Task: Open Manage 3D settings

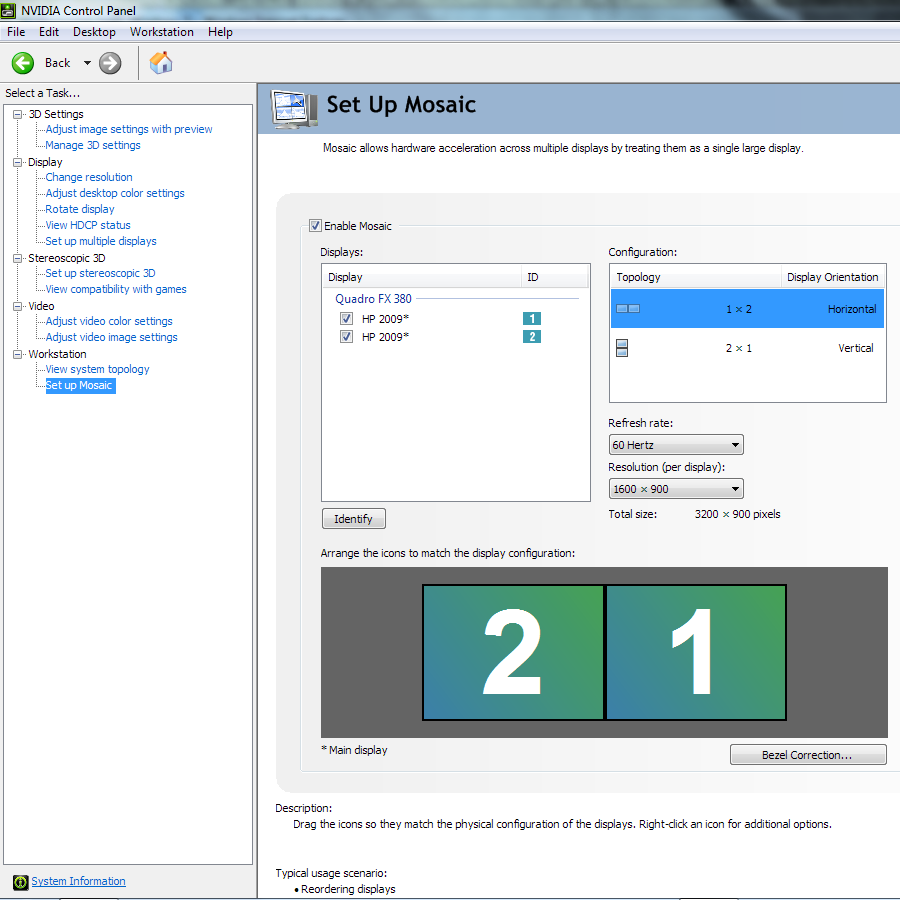Action: point(93,145)
